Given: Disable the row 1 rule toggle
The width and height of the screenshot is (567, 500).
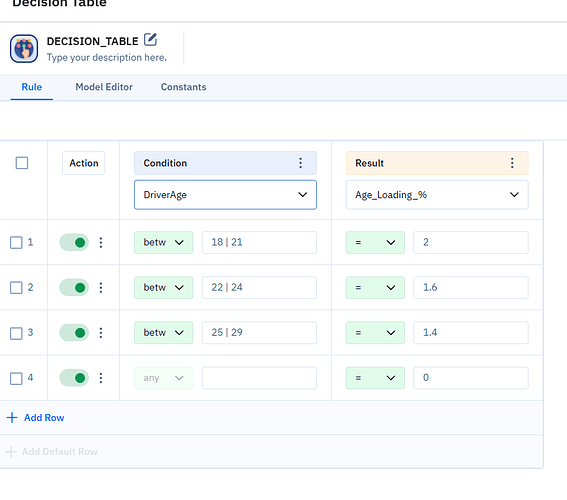Looking at the screenshot, I should point(74,242).
